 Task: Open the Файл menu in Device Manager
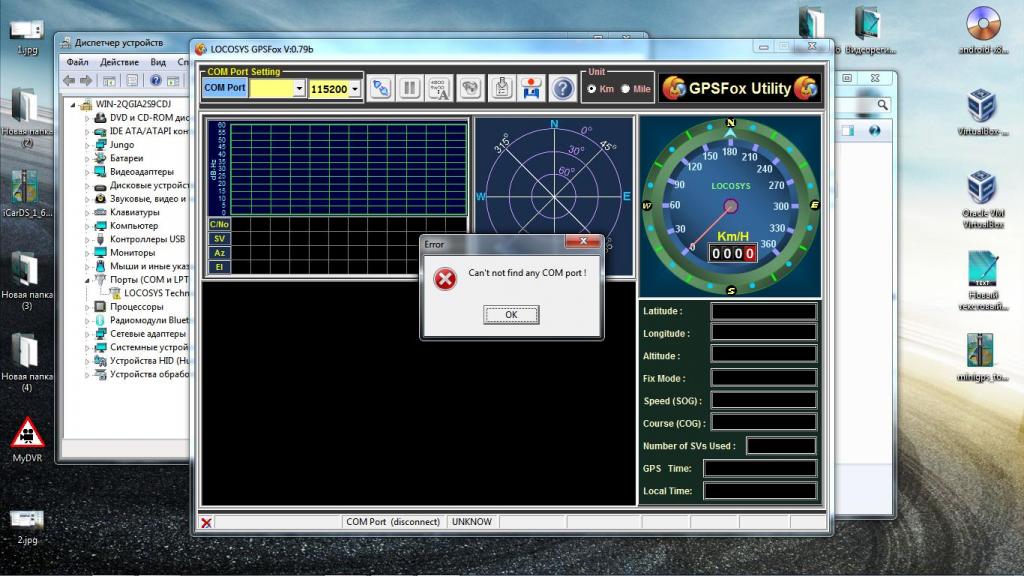(x=77, y=62)
